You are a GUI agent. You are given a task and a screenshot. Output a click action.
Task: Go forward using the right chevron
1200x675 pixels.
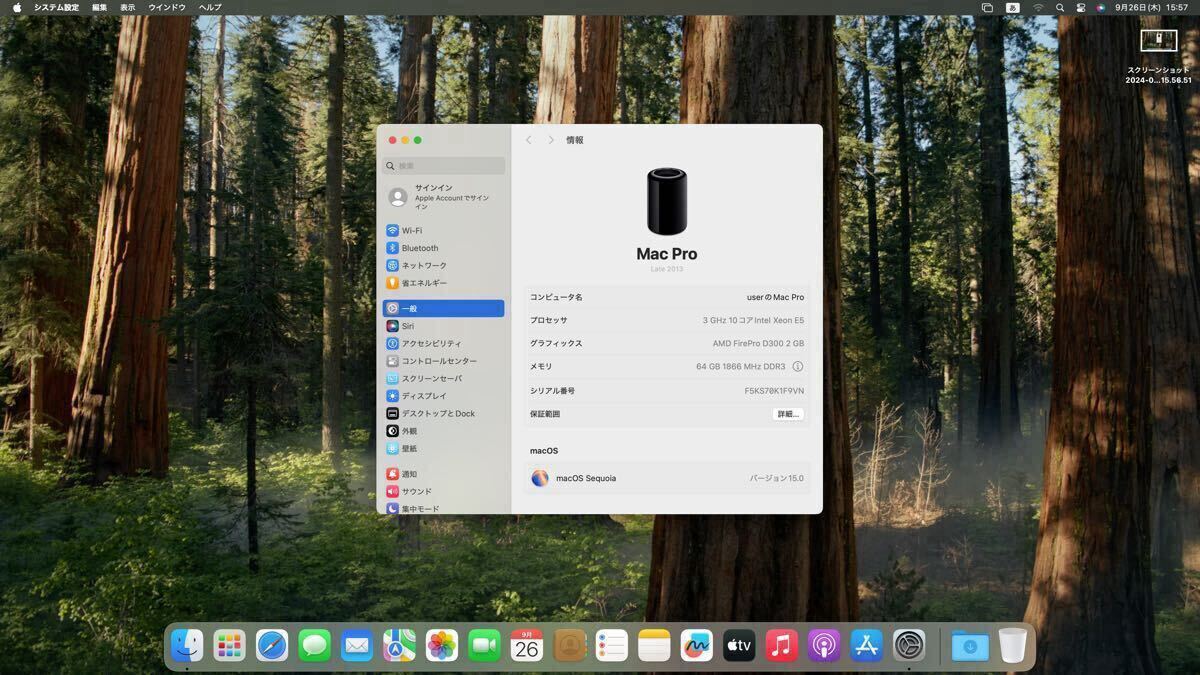click(x=550, y=140)
